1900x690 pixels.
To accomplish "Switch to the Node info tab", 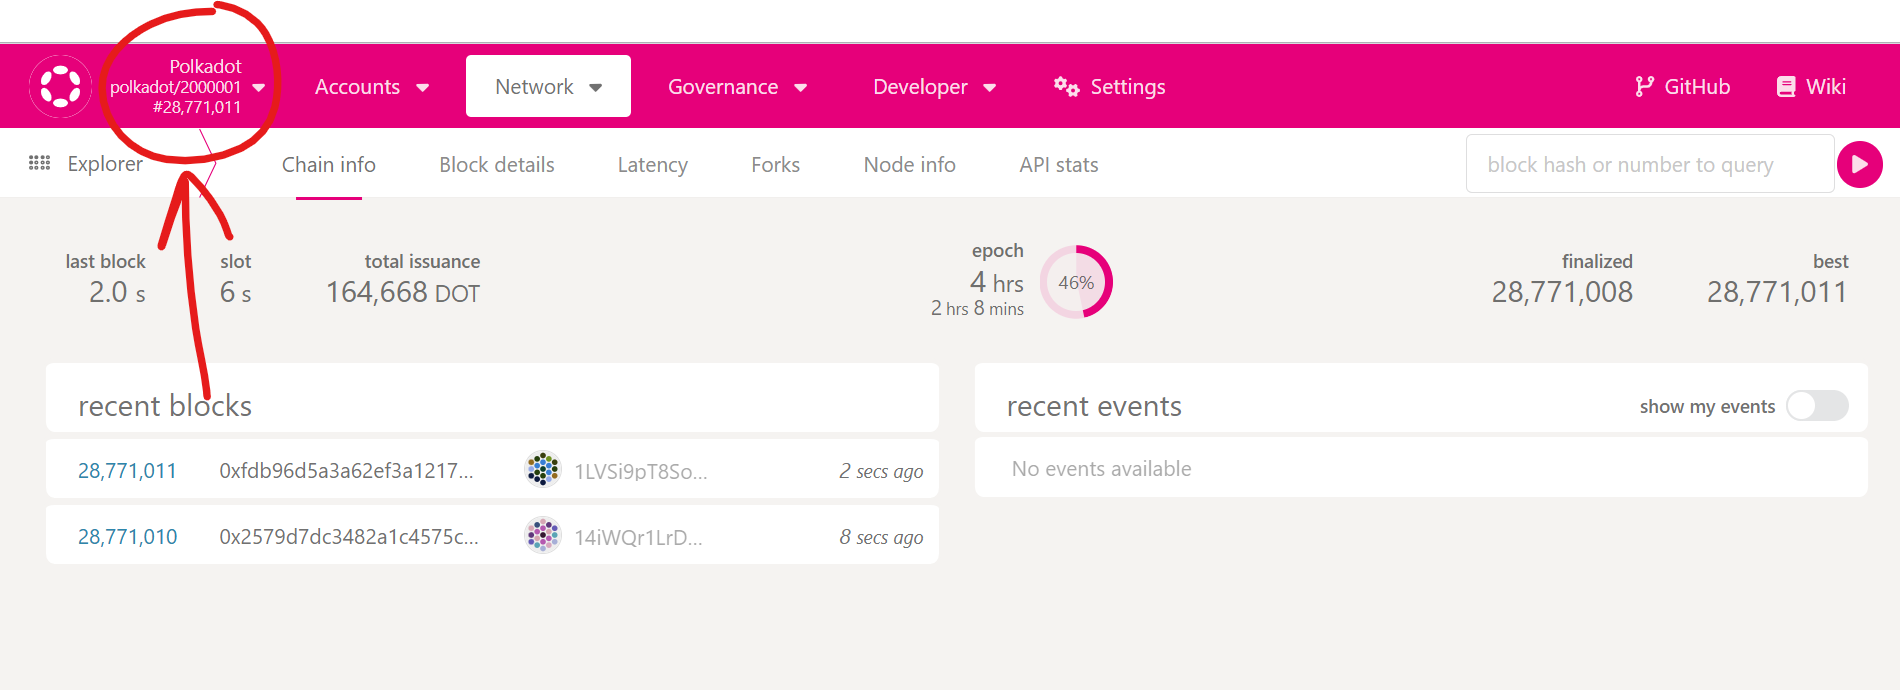I will [909, 165].
